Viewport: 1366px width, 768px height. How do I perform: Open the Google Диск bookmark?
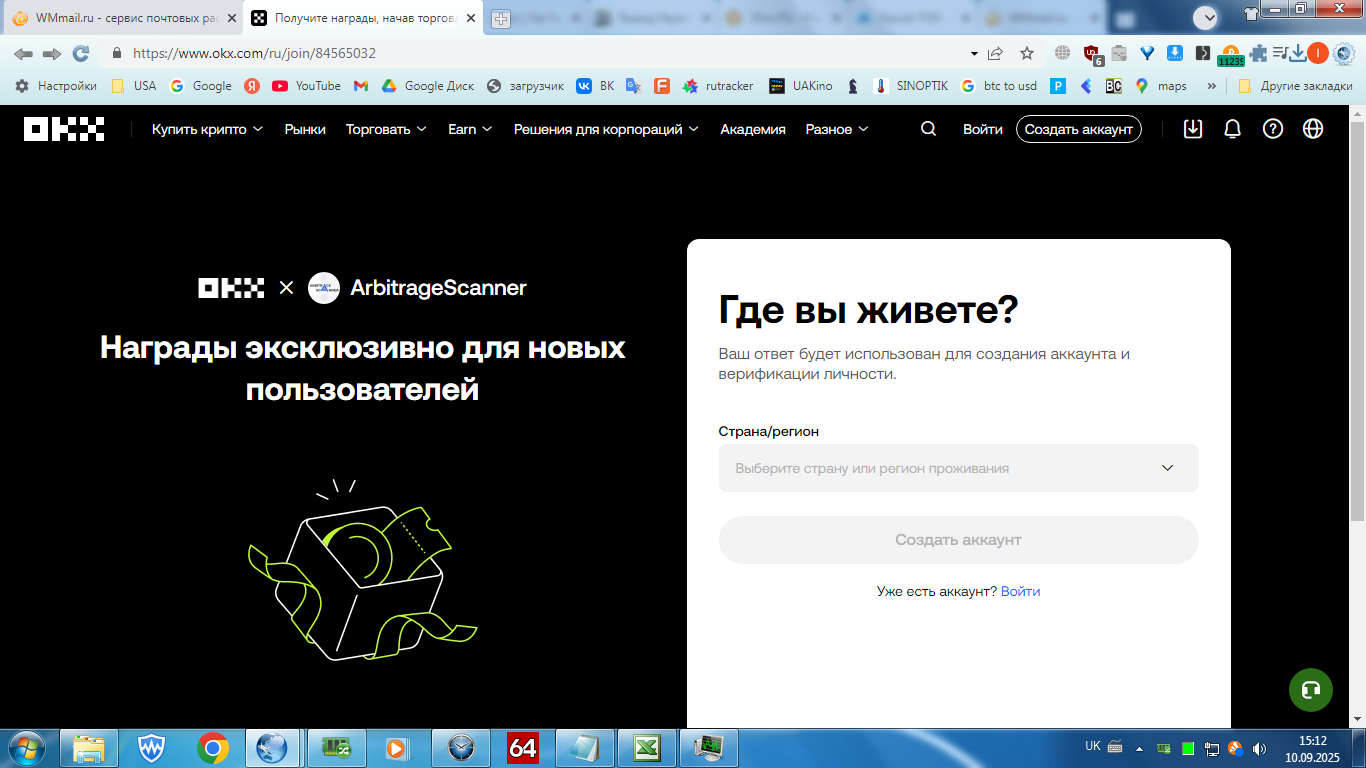pos(428,86)
